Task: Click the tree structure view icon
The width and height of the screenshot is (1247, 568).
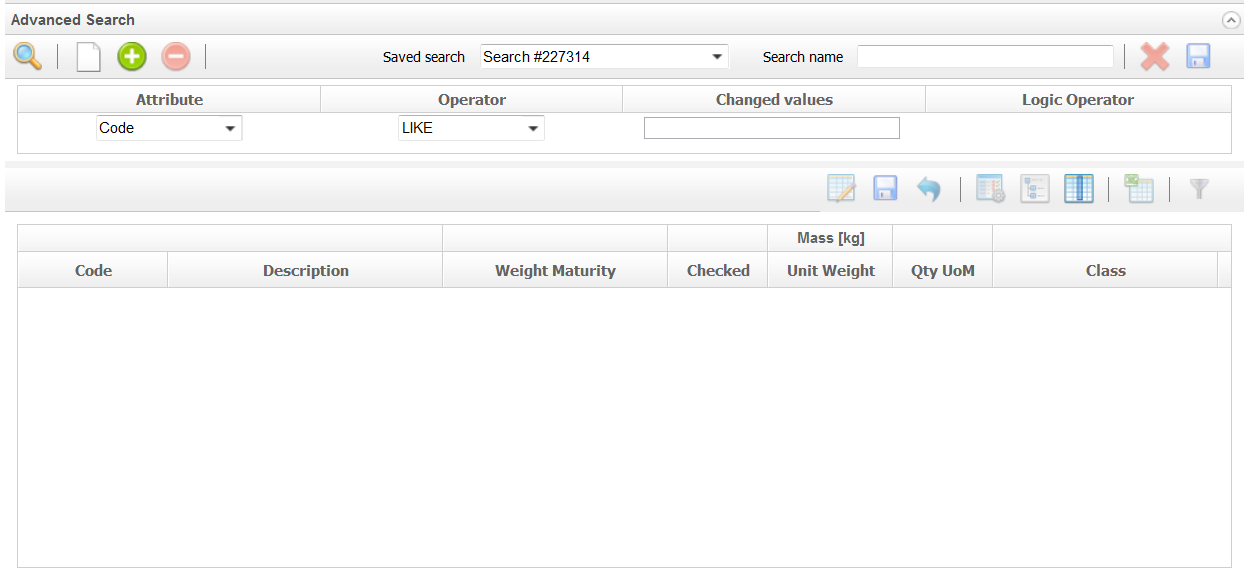Action: [1035, 189]
